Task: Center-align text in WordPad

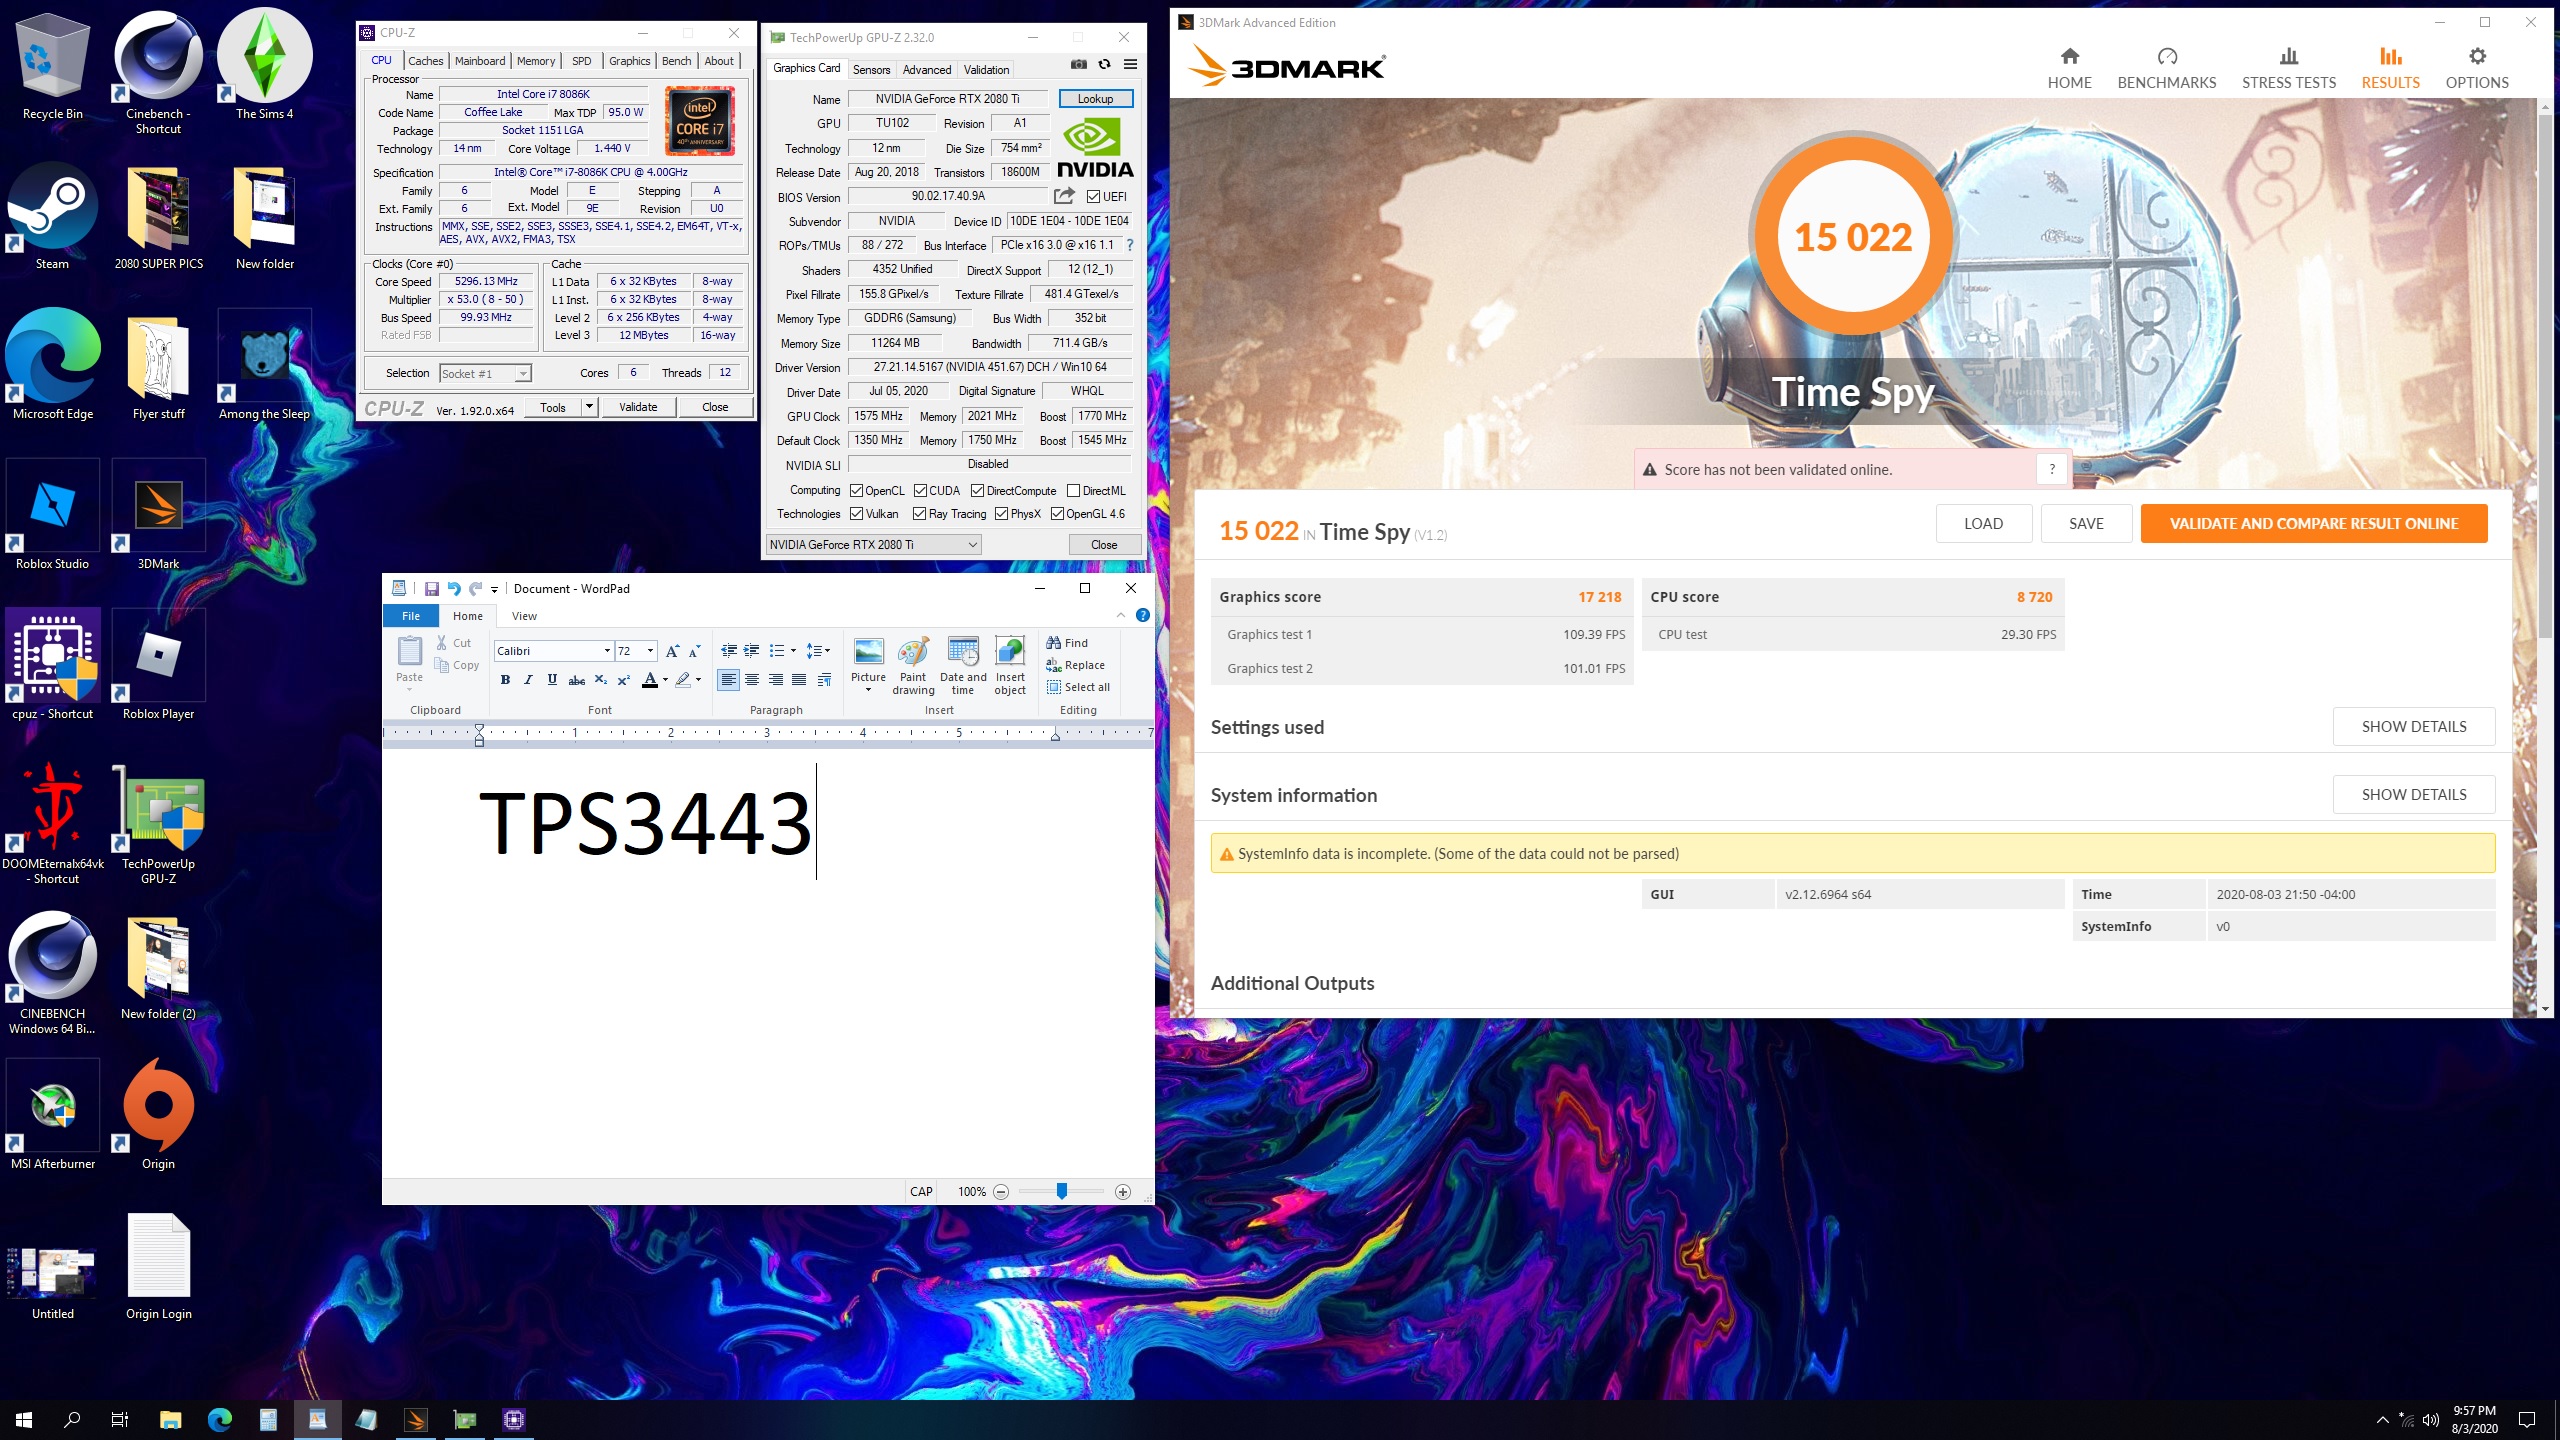Action: 752,680
